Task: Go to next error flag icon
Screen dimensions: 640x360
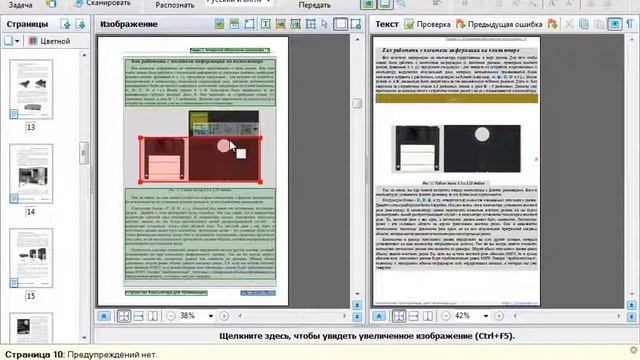Action: pos(553,24)
